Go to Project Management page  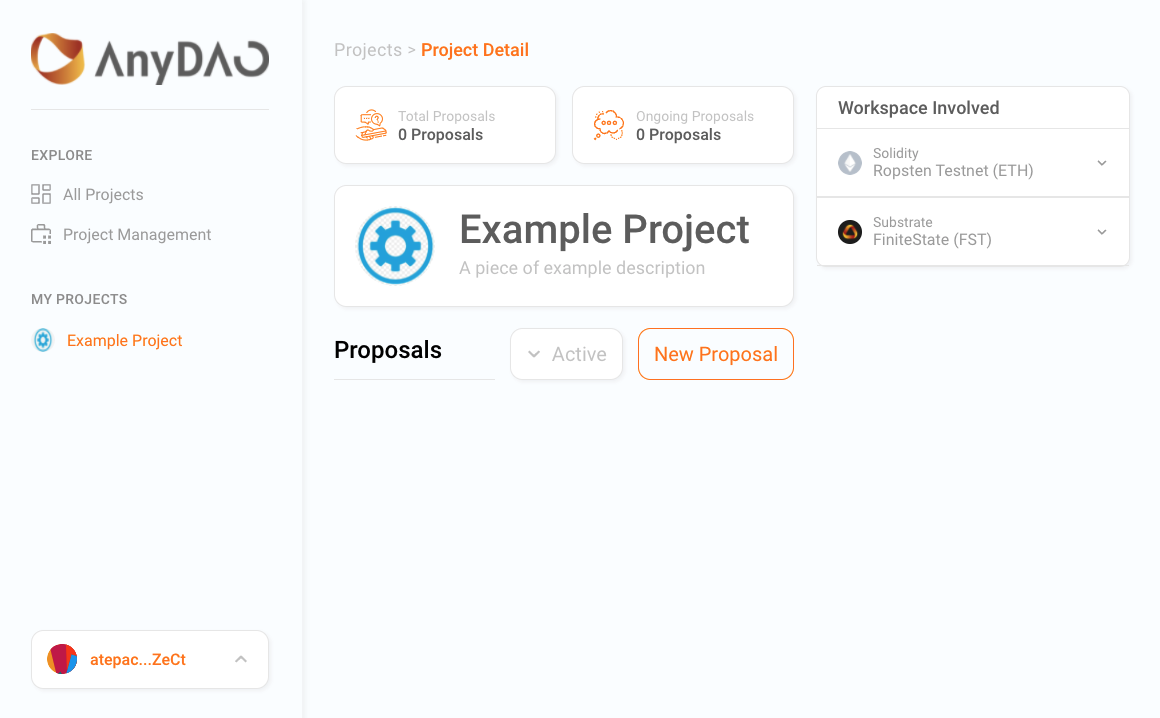pos(137,234)
